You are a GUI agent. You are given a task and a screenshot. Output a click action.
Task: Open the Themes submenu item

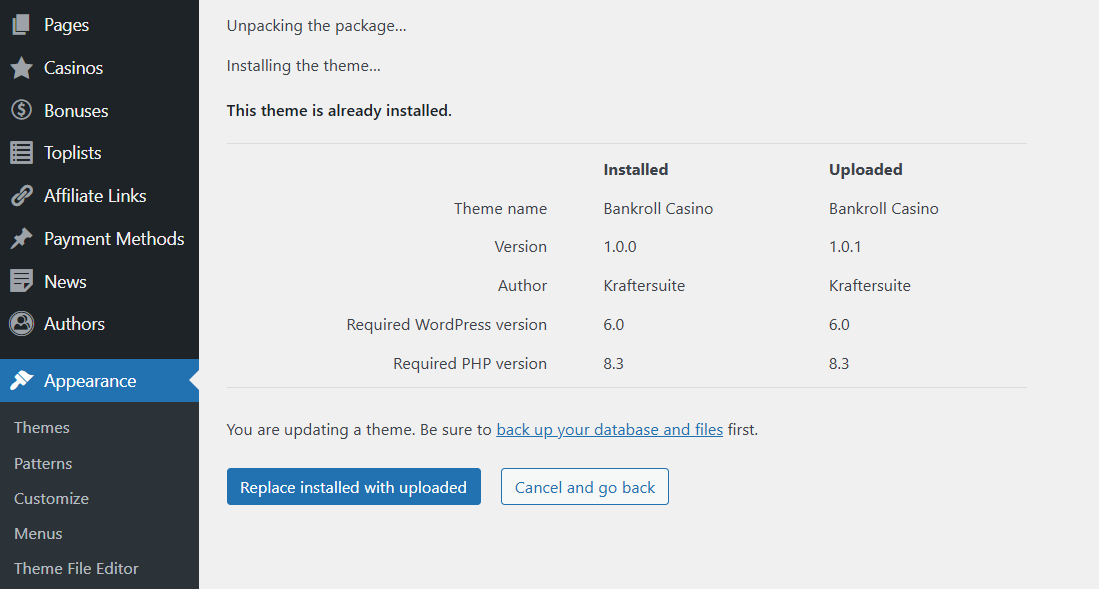click(42, 428)
